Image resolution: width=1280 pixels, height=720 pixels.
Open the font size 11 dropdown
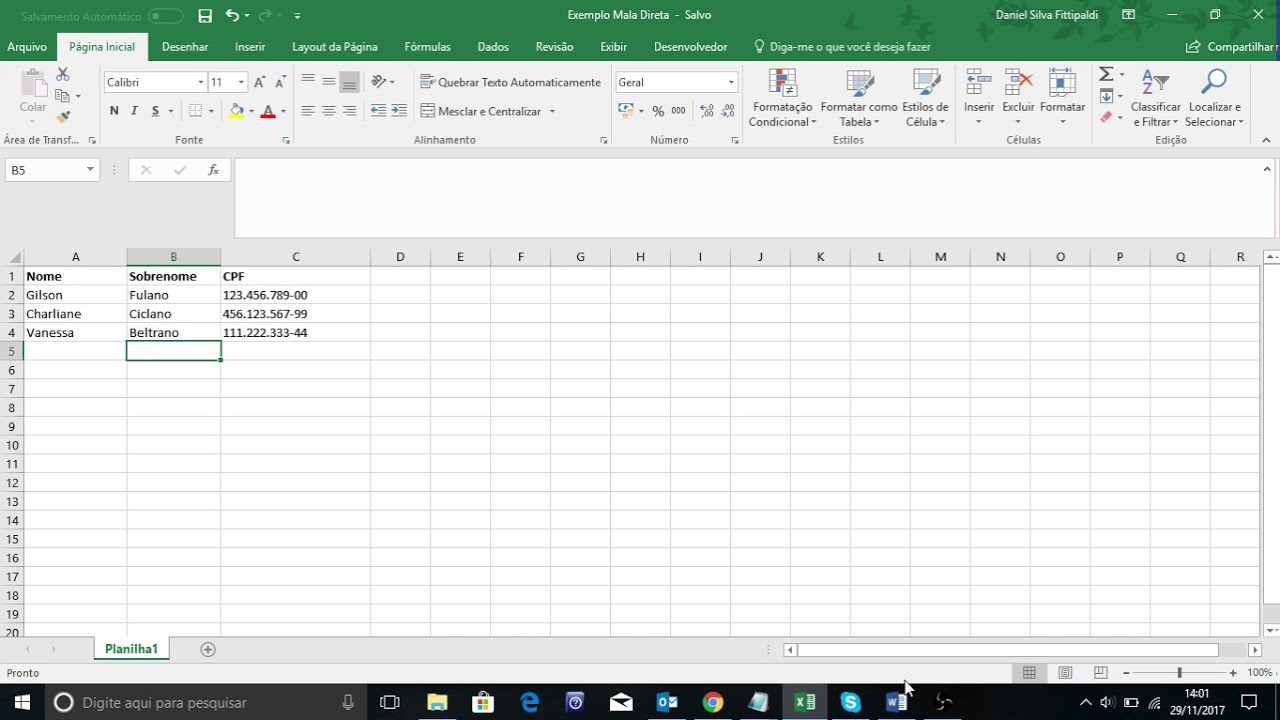pyautogui.click(x=241, y=82)
